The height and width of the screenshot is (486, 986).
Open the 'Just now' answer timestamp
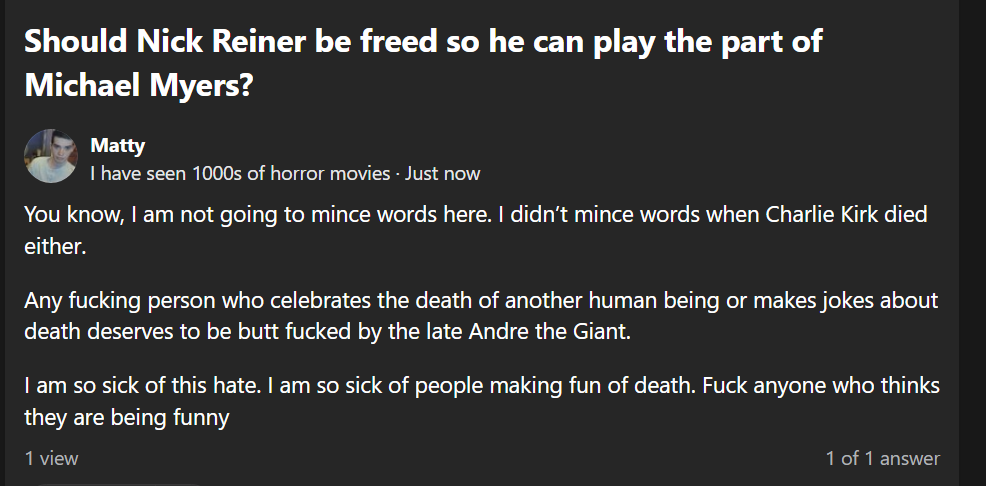click(443, 174)
